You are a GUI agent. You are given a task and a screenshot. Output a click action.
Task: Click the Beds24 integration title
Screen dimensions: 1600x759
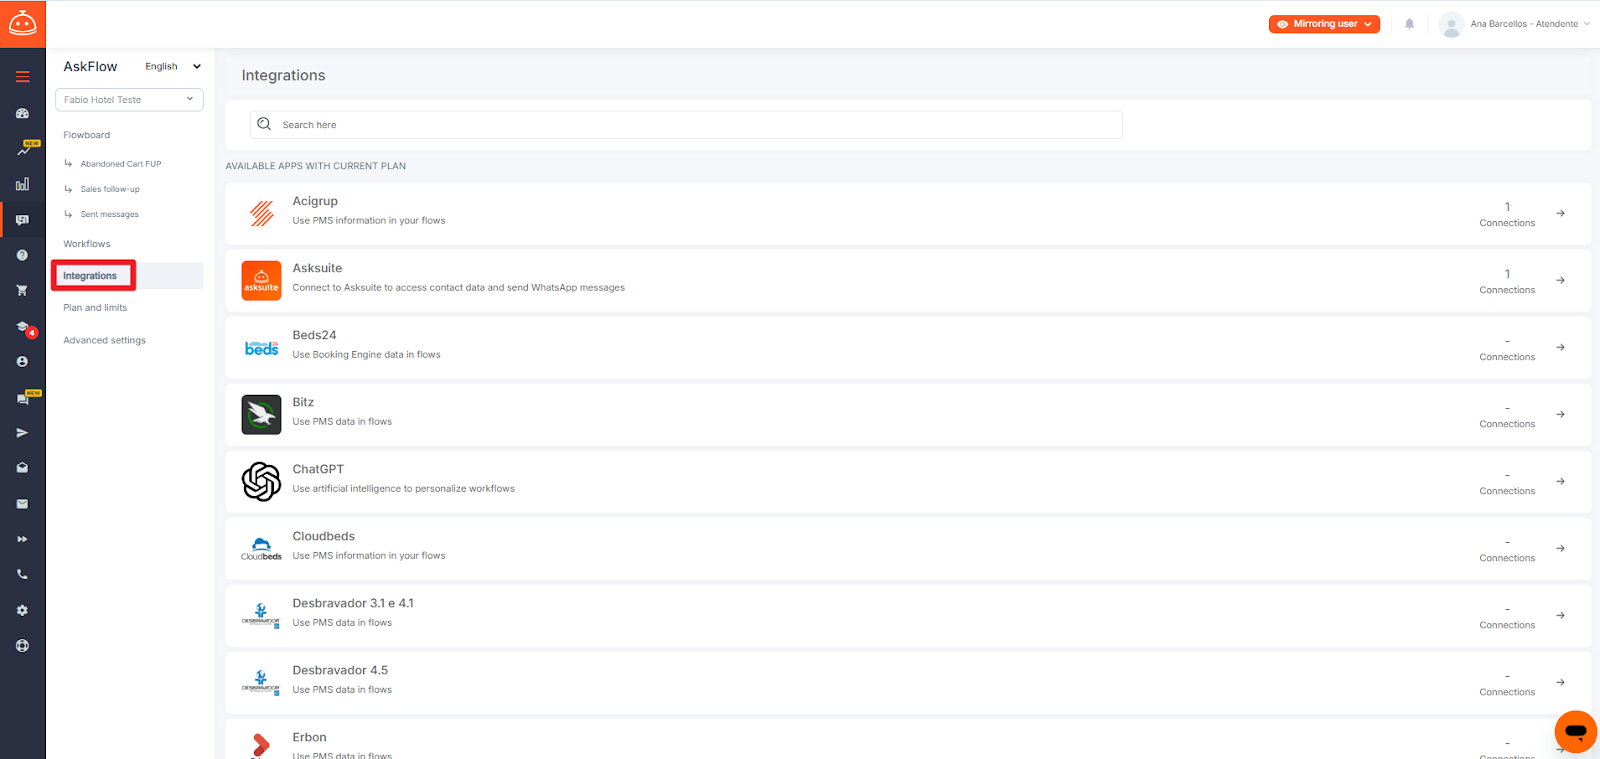pos(314,335)
